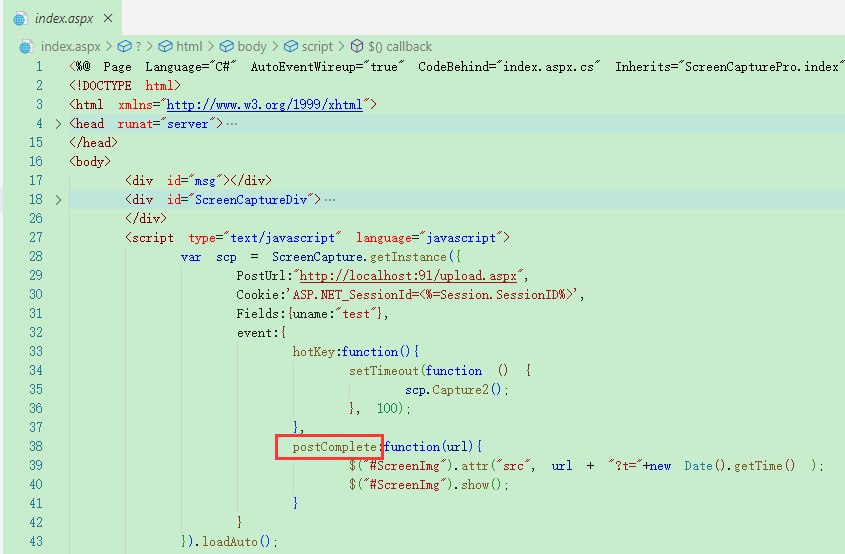Click the $() callback breadcrumb icon
This screenshot has height=554, width=845.
click(357, 46)
